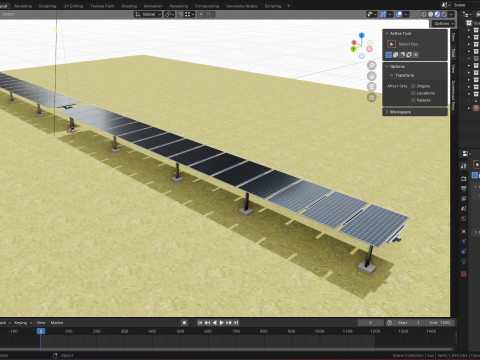This screenshot has height=360, width=480.
Task: Click the End frame field
Action: [x=440, y=323]
